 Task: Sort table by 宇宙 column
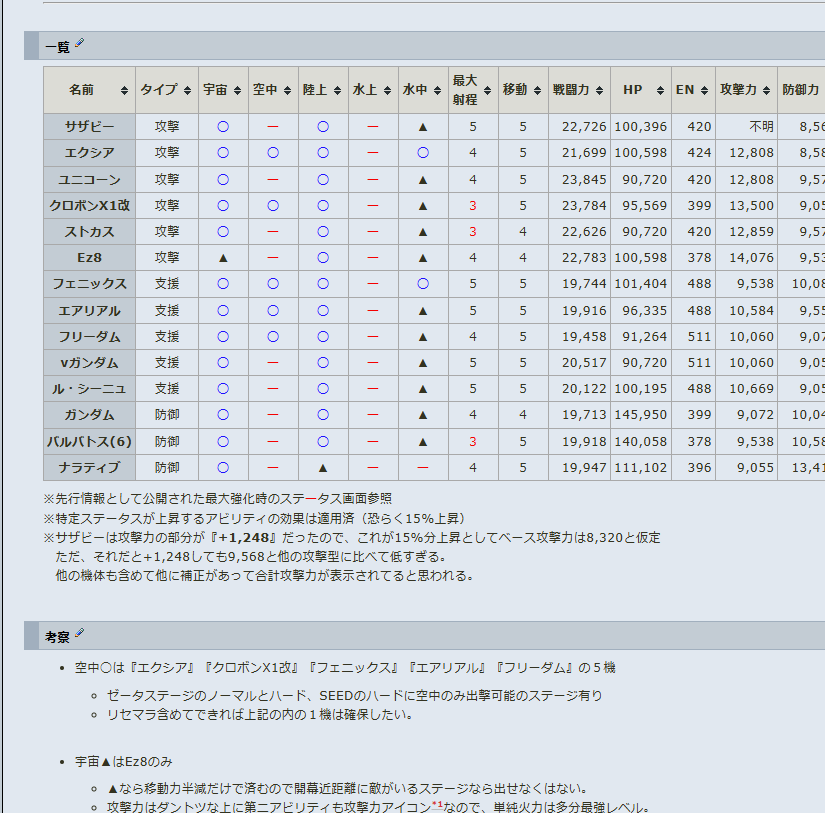coord(223,90)
